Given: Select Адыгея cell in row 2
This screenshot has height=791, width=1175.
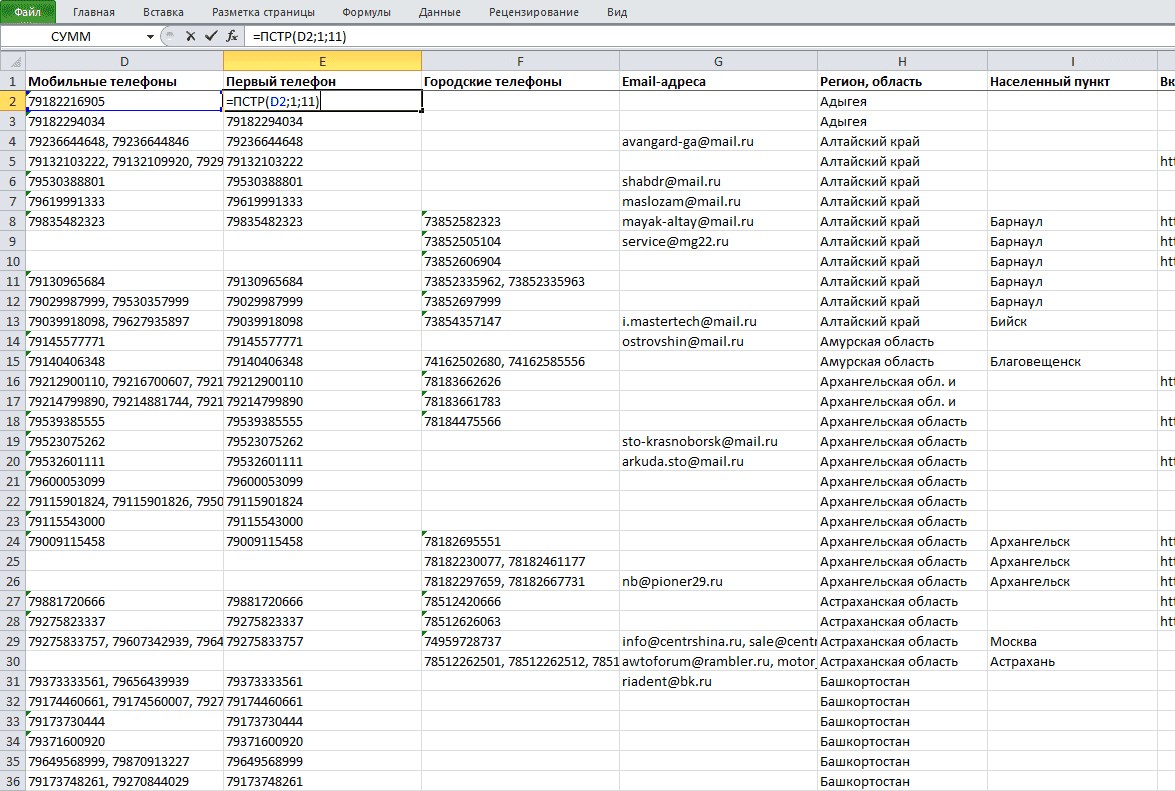Looking at the screenshot, I should [902, 101].
